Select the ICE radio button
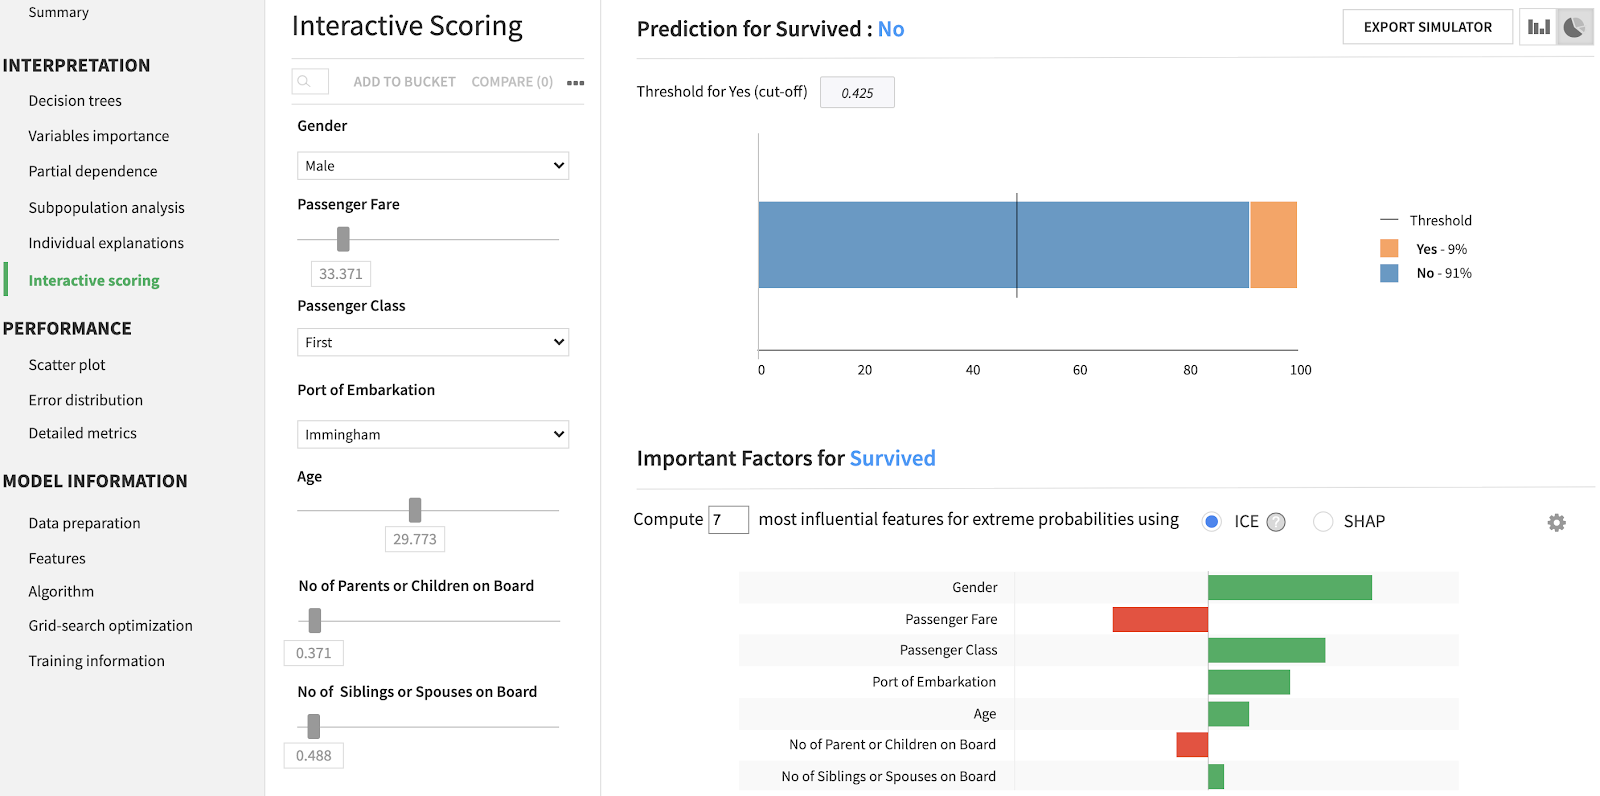Screen dimensions: 1600x796 tap(1212, 521)
